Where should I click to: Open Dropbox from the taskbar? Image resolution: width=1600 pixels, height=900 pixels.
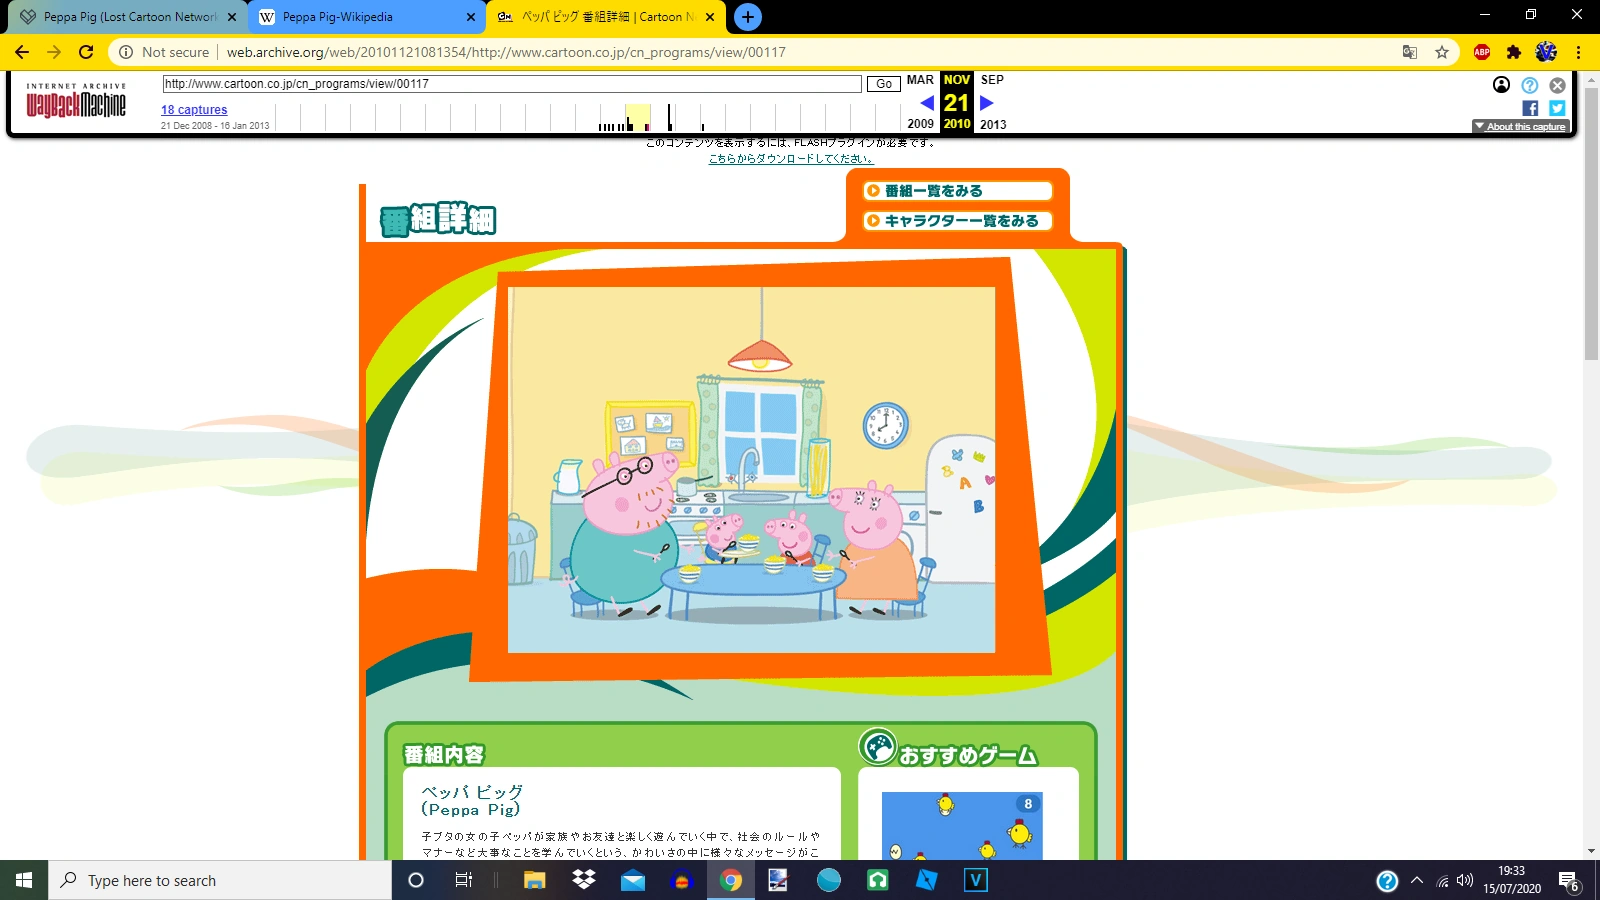[584, 880]
